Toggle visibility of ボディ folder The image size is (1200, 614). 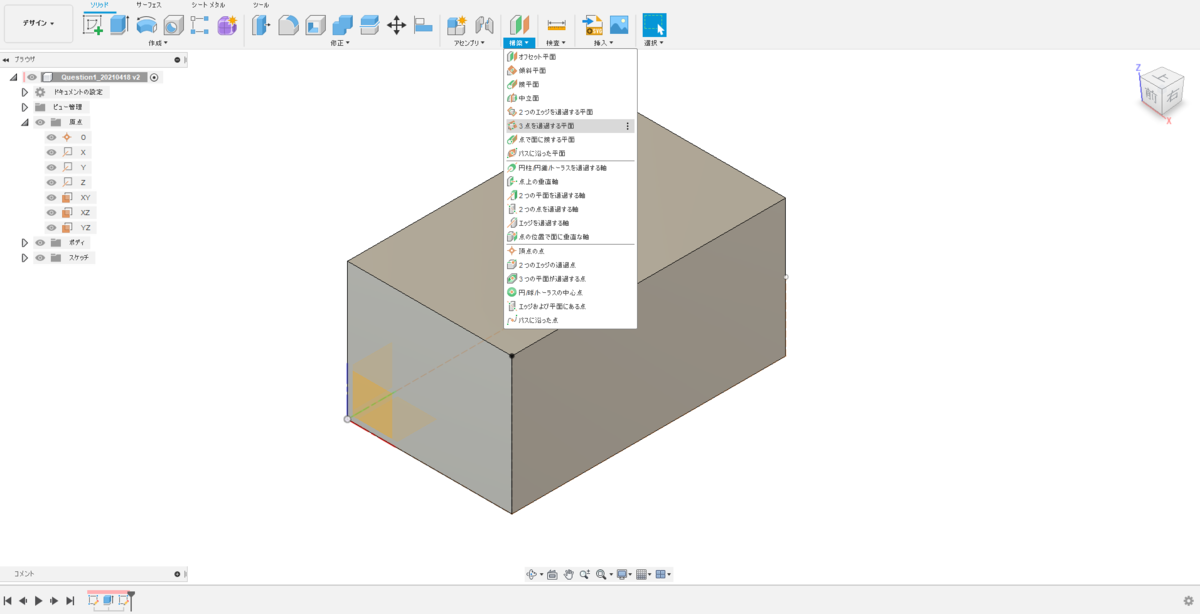pyautogui.click(x=40, y=242)
